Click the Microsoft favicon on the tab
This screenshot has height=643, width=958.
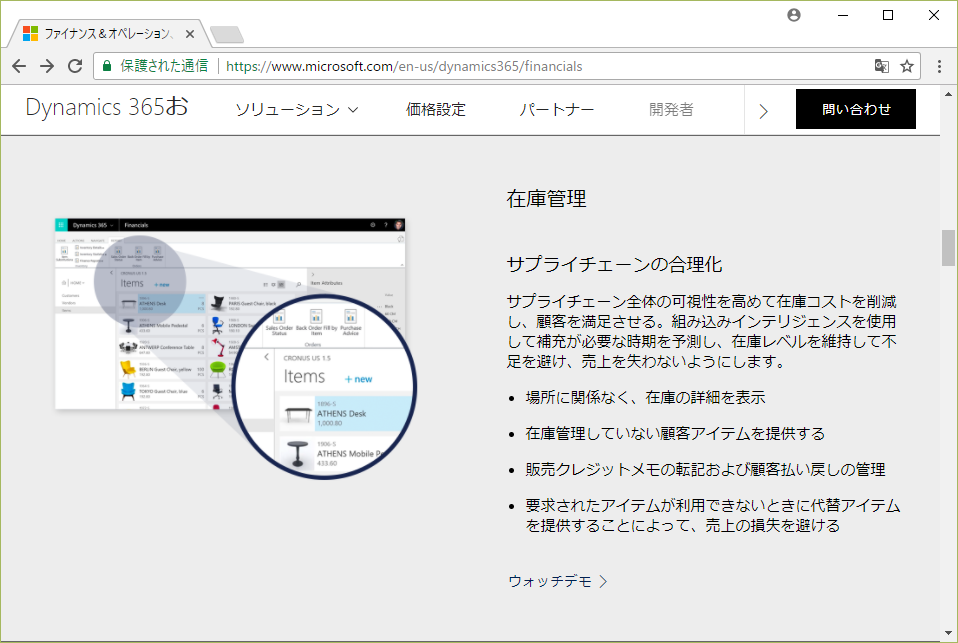[31, 34]
